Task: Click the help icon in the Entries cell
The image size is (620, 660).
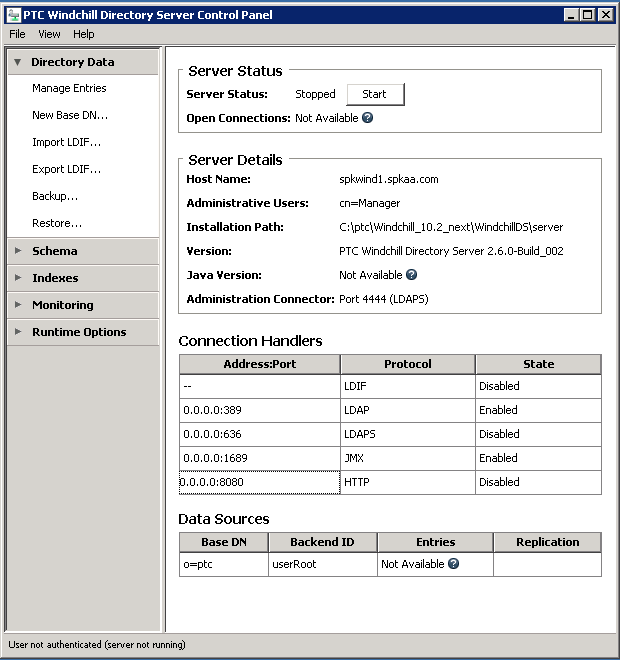Action: coord(453,564)
